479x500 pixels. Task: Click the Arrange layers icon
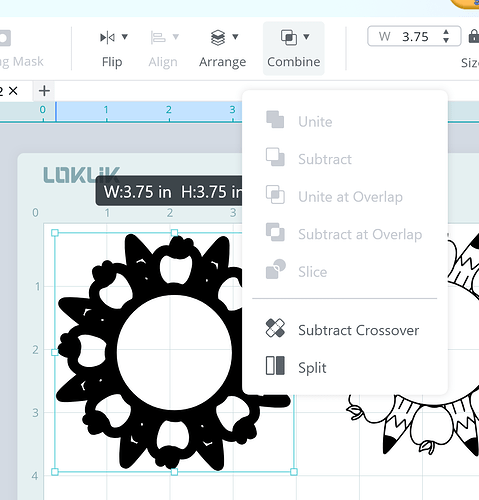(x=218, y=37)
